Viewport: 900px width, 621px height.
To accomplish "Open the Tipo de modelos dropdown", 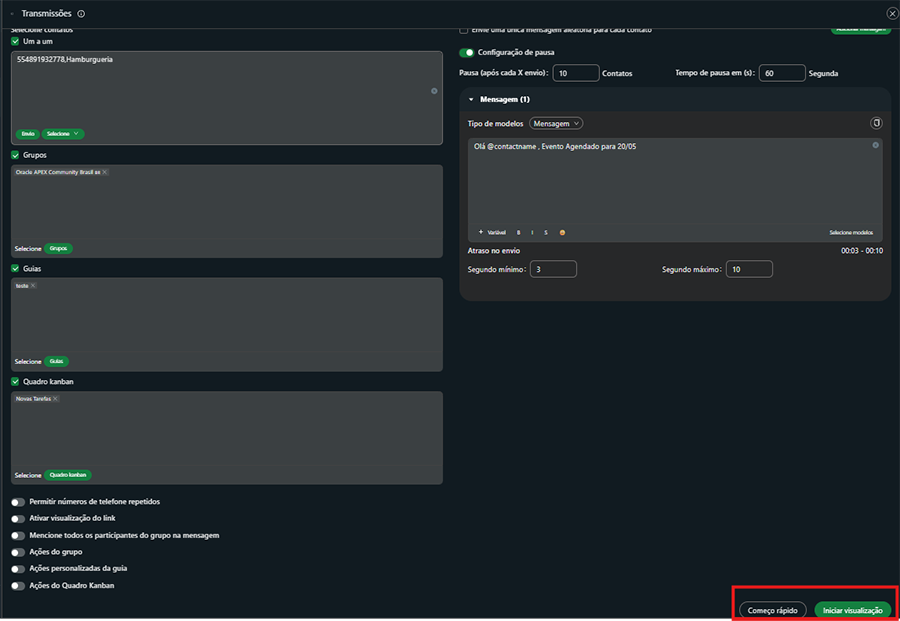I will 557,123.
